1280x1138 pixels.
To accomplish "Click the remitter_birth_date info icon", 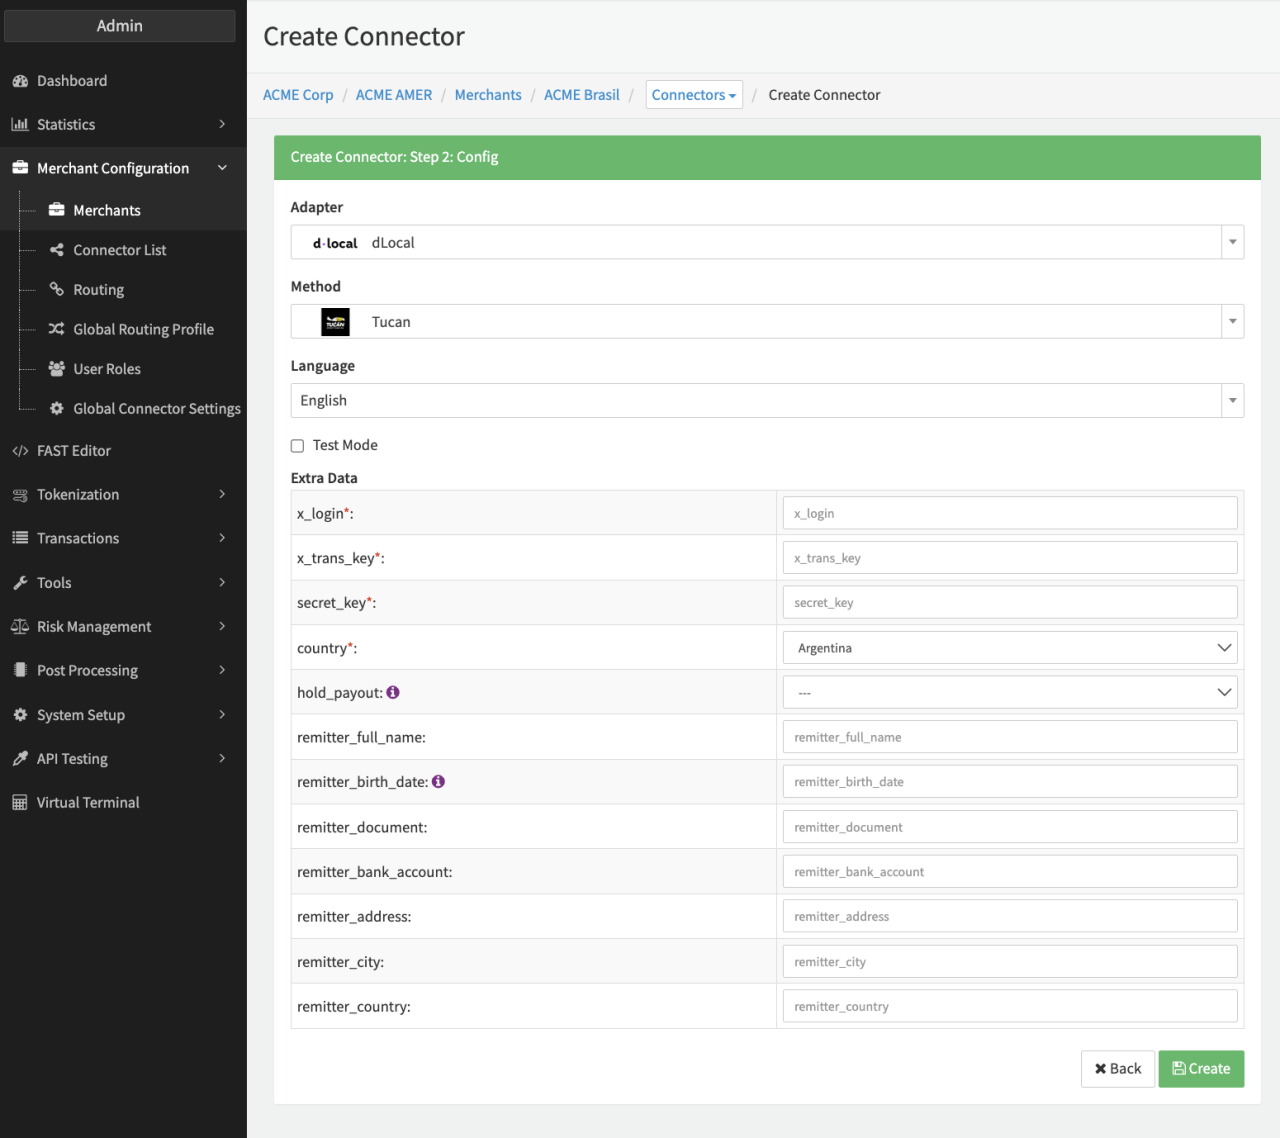I will [x=438, y=782].
